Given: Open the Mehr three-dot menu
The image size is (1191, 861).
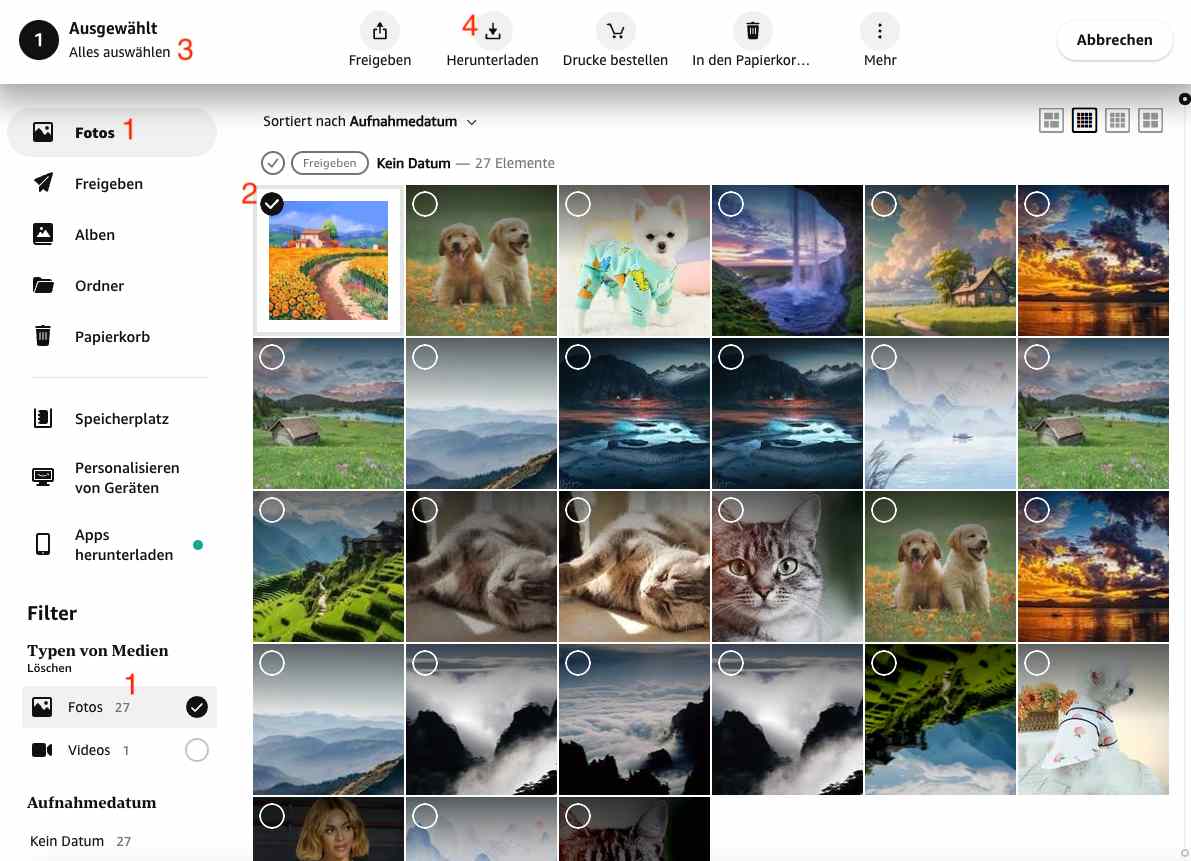Looking at the screenshot, I should (x=880, y=31).
